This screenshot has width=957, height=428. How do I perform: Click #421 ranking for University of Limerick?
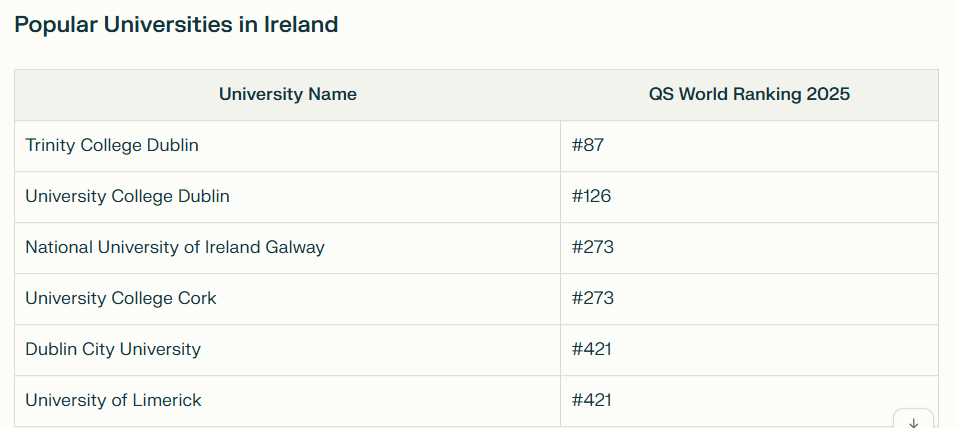pos(749,401)
